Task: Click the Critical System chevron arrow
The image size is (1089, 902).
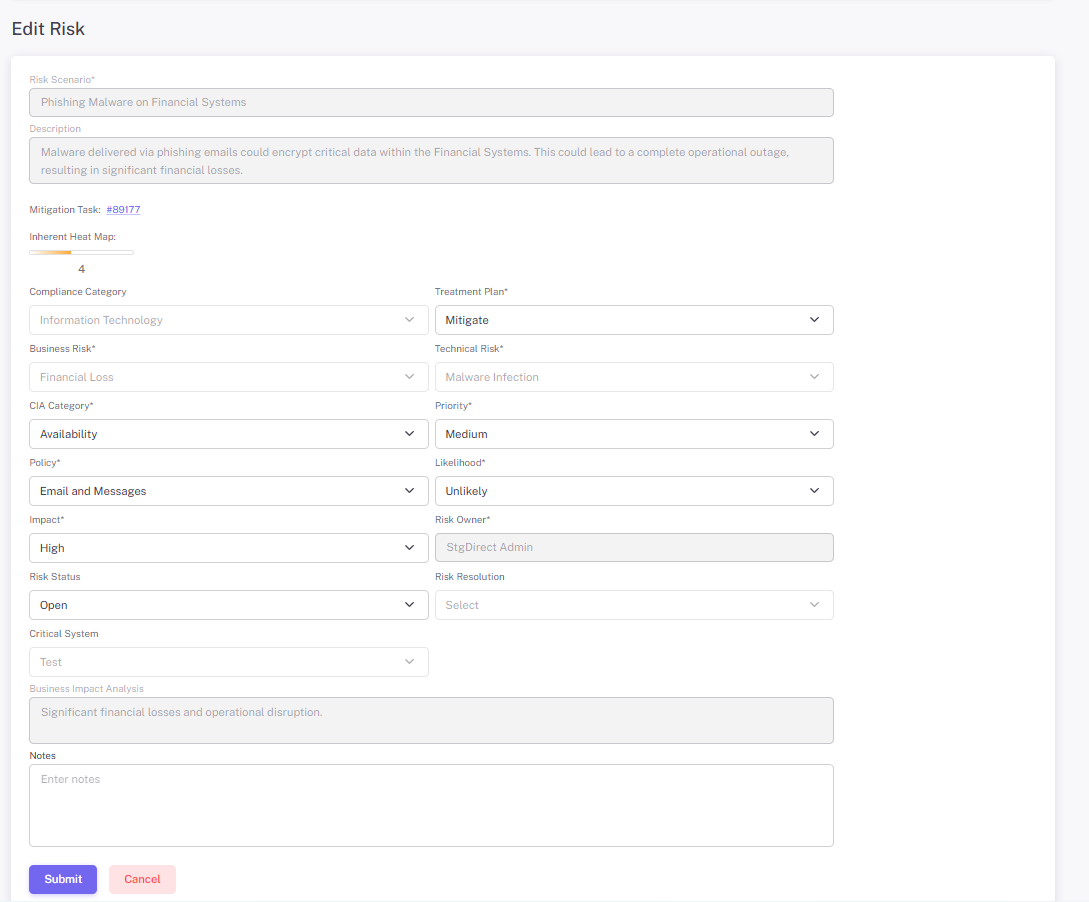Action: (409, 662)
